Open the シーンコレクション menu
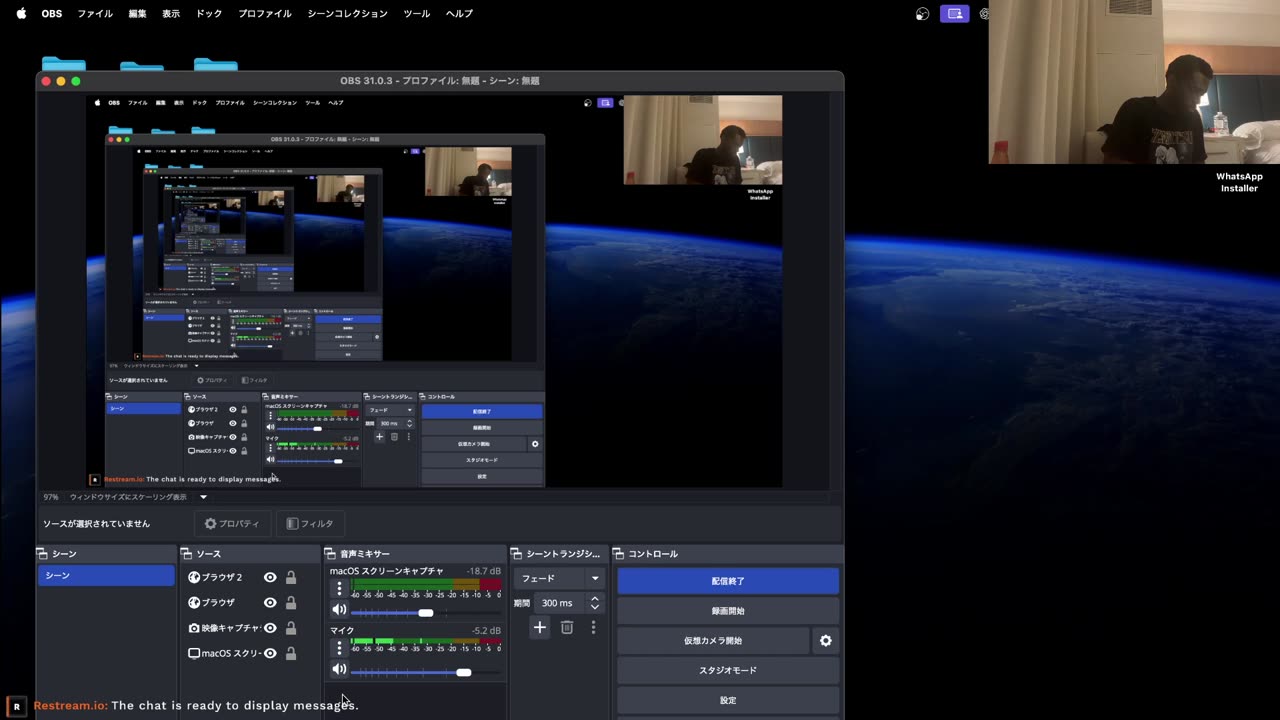The height and width of the screenshot is (720, 1280). point(347,14)
